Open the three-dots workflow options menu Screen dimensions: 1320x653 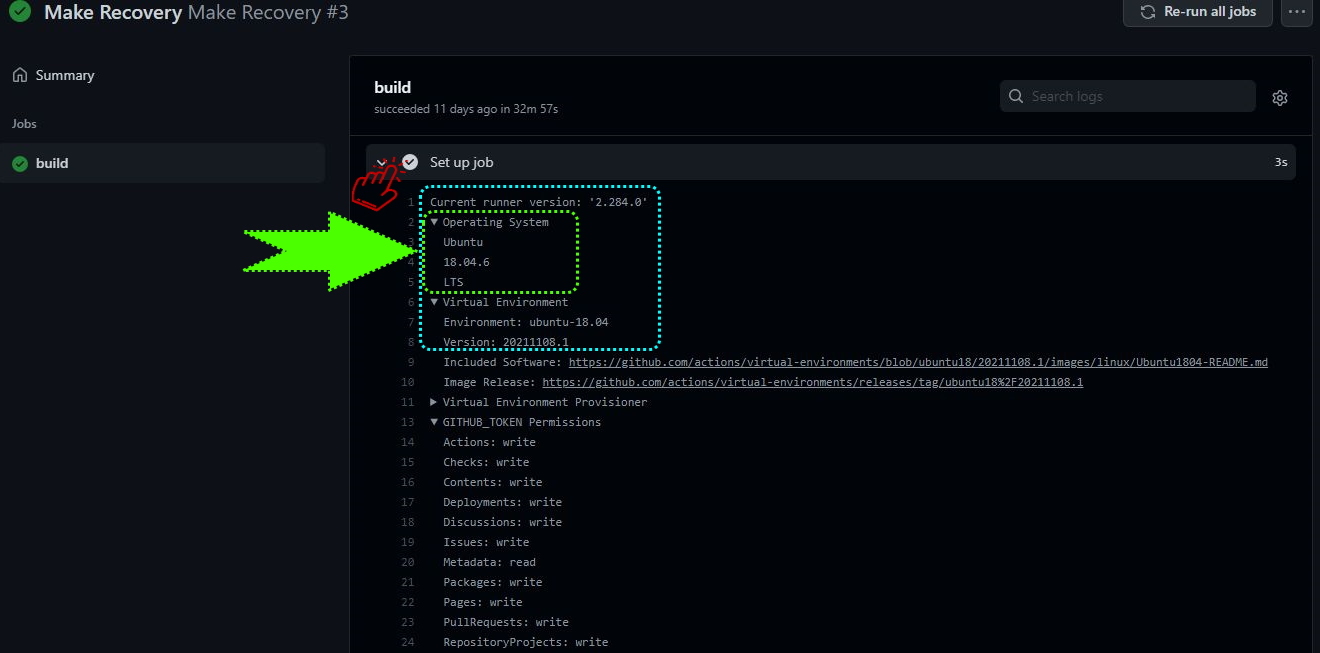click(x=1297, y=12)
